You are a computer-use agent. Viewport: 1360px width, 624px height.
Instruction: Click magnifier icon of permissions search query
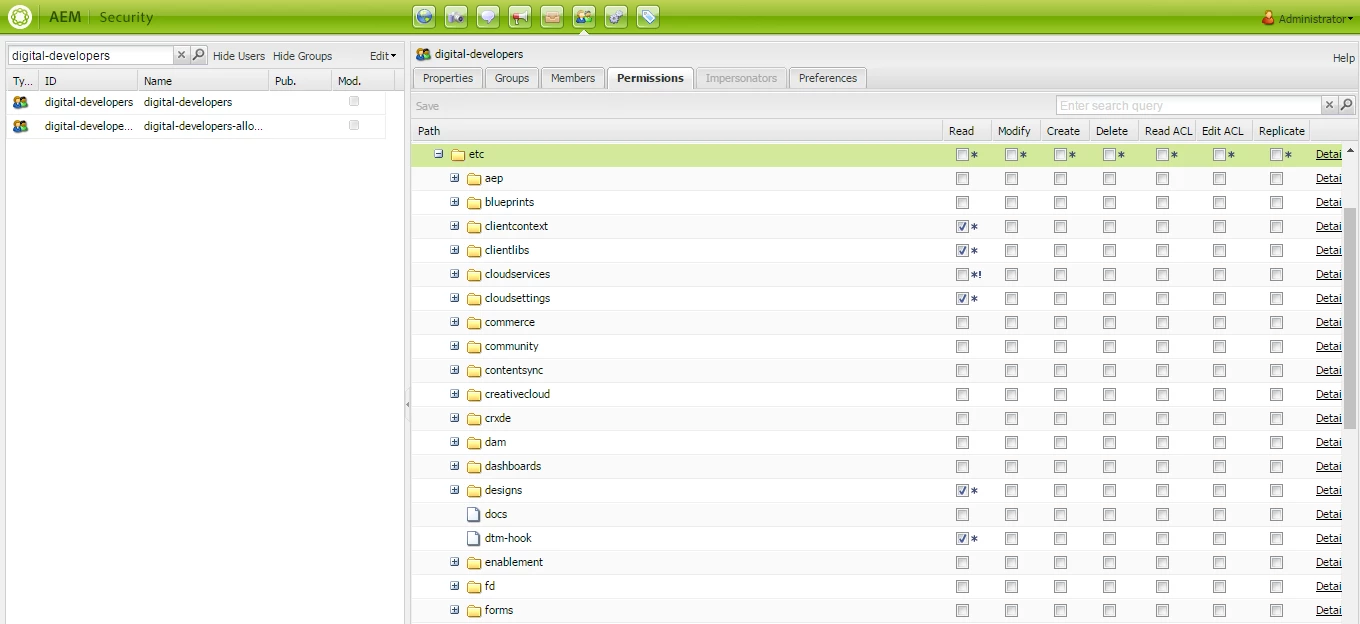[1347, 105]
